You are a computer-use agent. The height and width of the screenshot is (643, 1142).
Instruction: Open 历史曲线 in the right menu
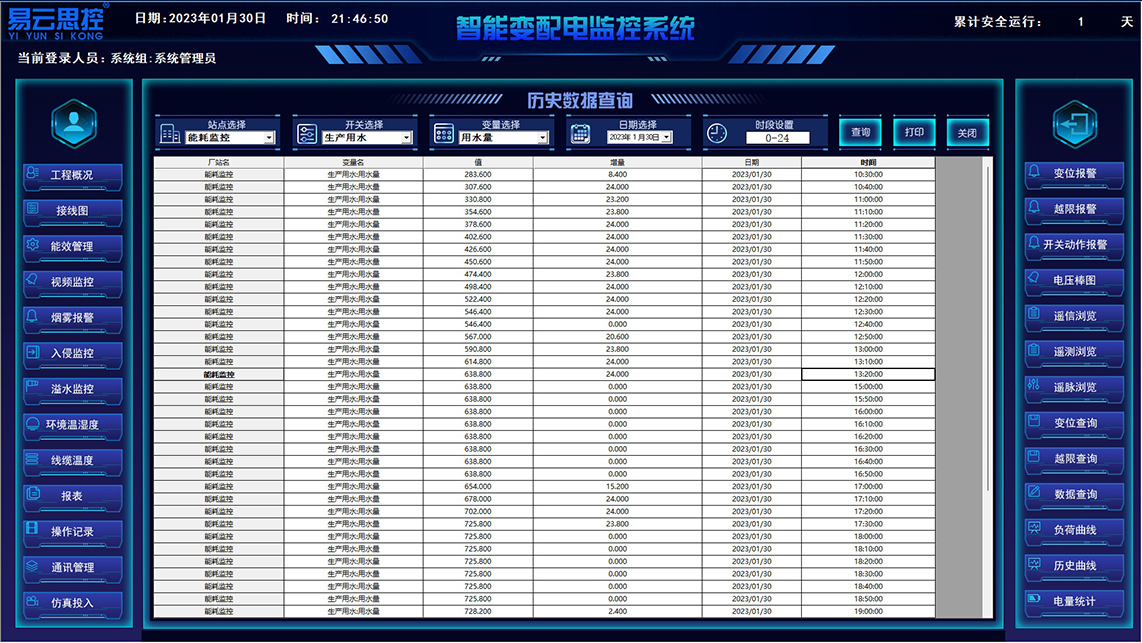[x=1074, y=565]
